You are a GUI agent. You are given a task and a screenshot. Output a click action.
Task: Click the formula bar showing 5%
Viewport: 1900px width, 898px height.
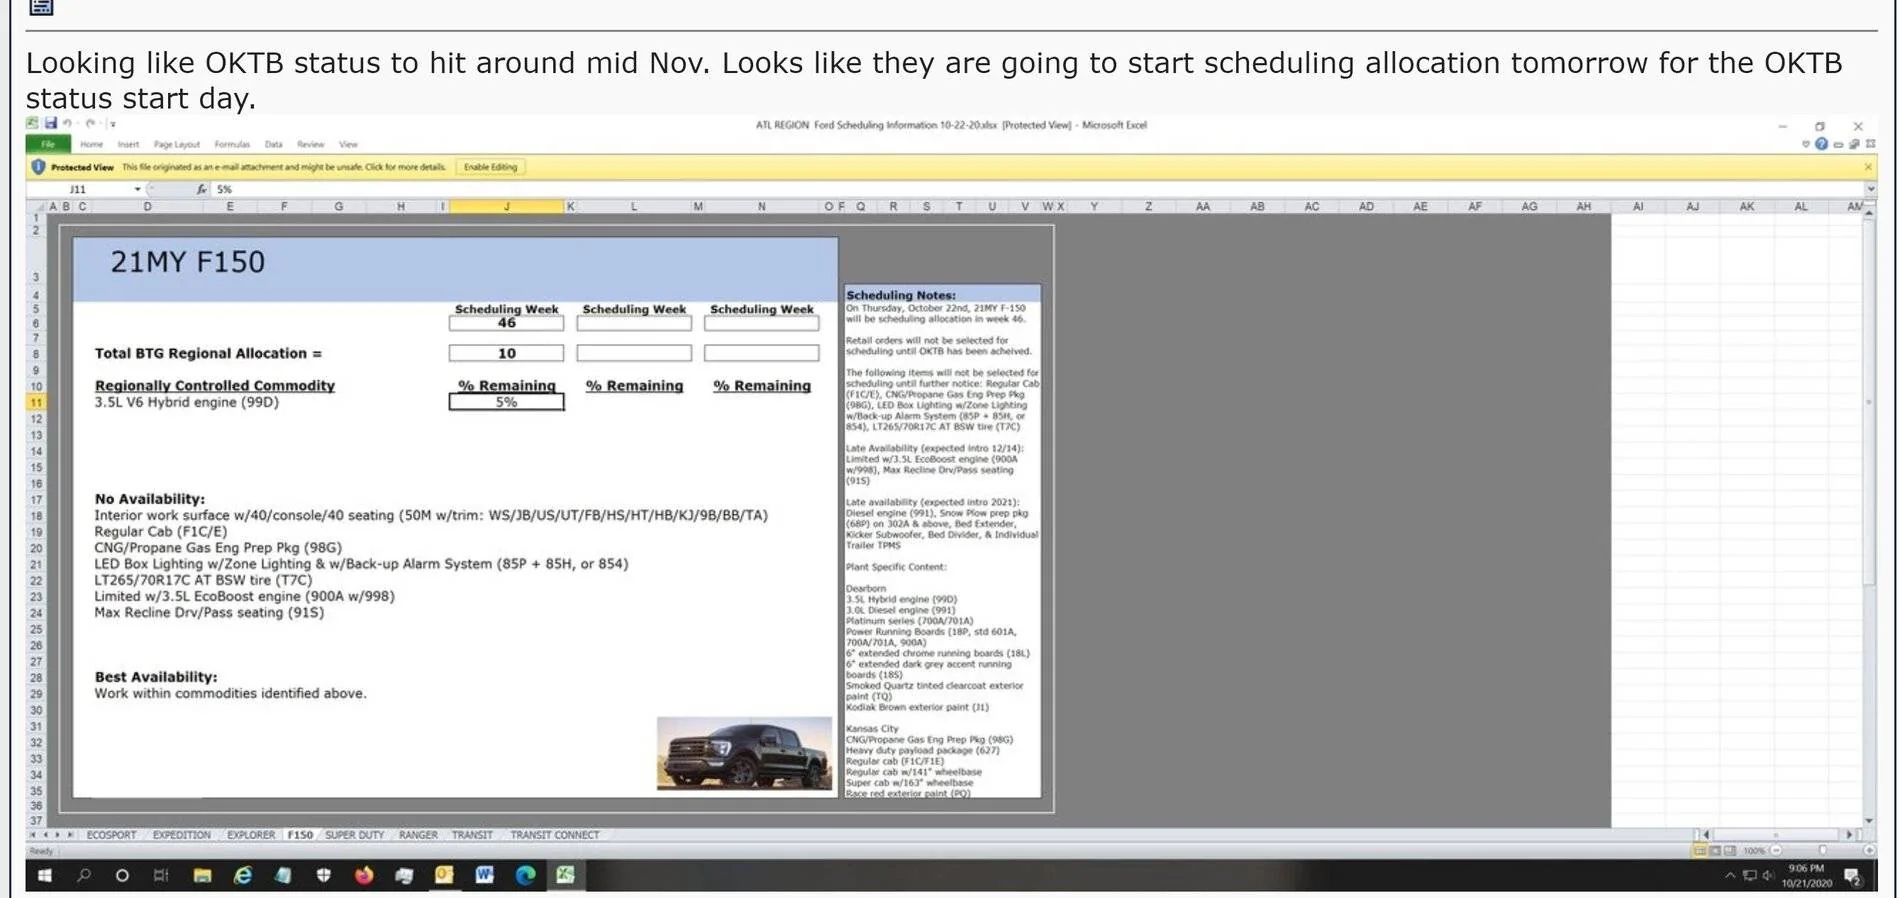(1035, 189)
